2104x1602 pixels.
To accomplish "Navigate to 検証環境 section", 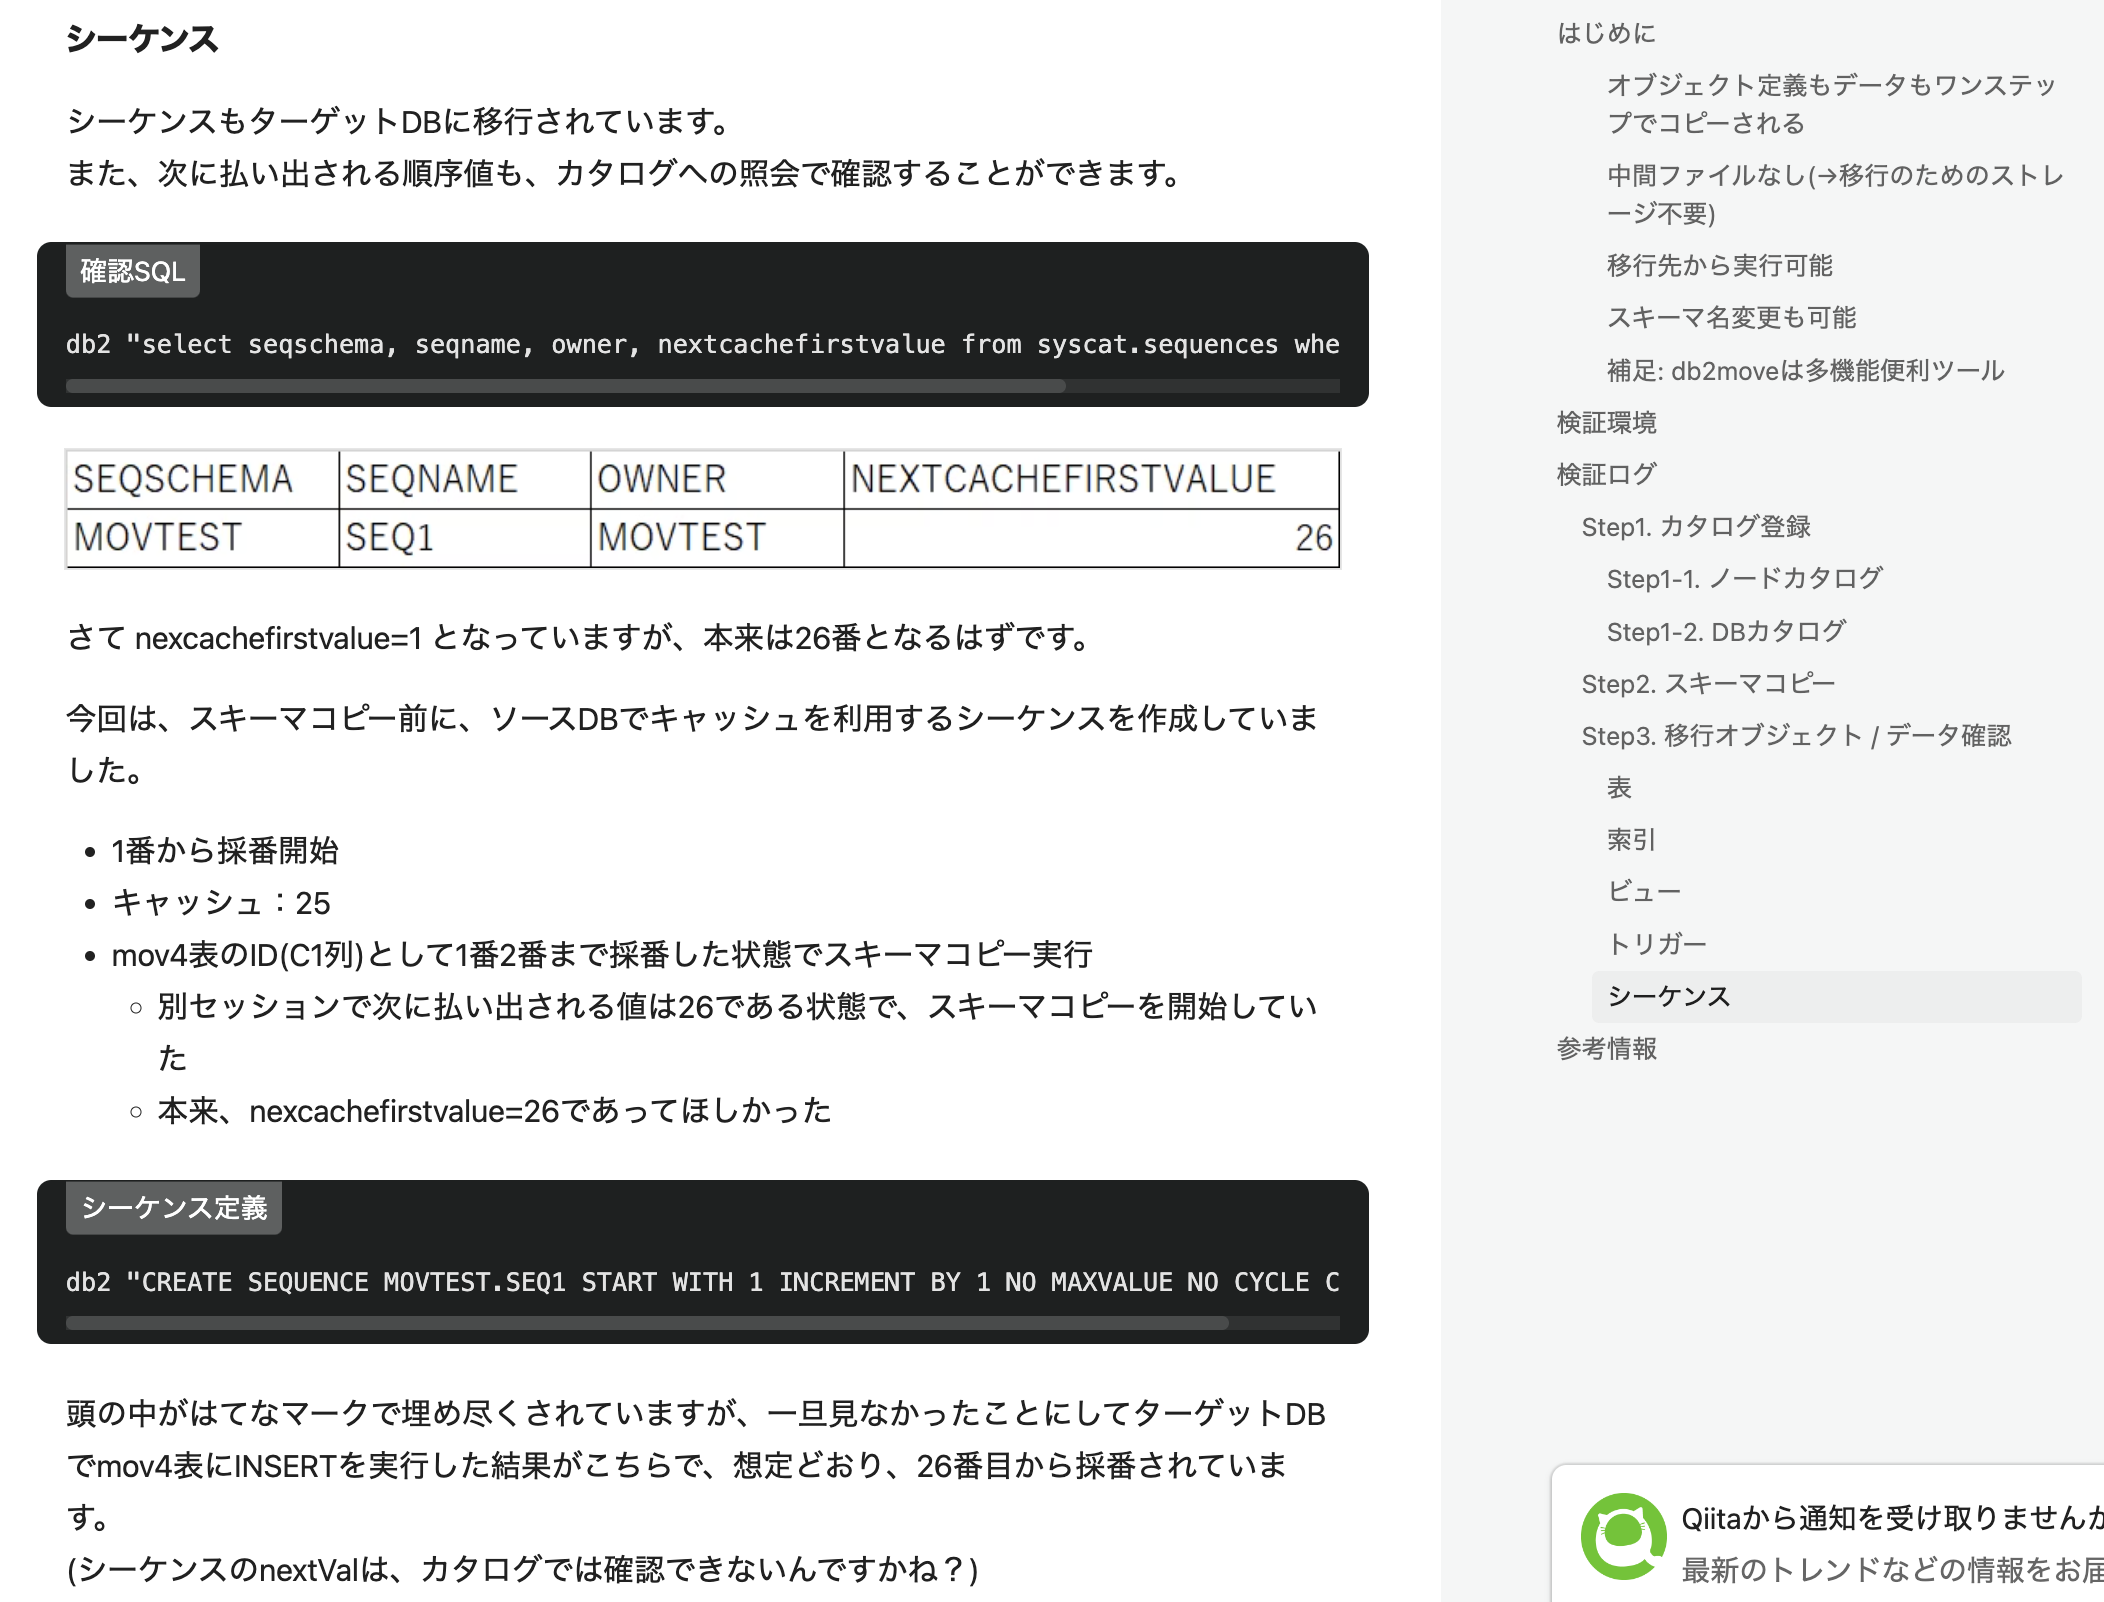I will coord(1606,422).
